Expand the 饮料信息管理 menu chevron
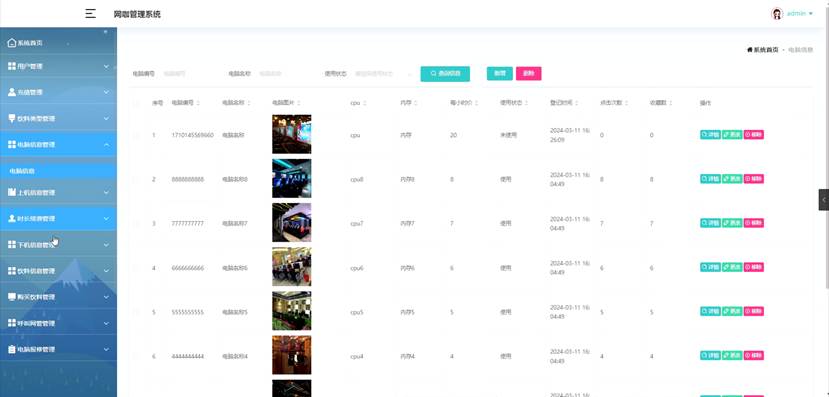Viewport: 829px width, 397px height. point(106,271)
